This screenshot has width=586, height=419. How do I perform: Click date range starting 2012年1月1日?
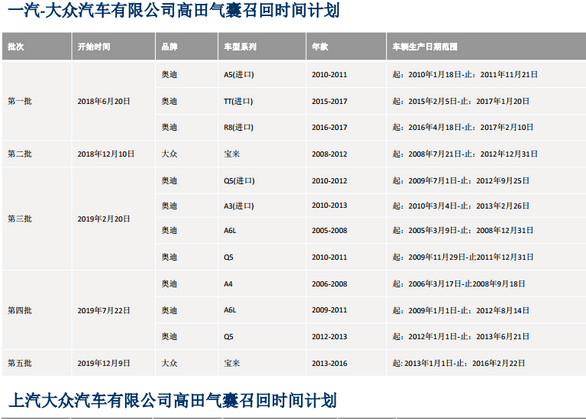click(x=461, y=337)
